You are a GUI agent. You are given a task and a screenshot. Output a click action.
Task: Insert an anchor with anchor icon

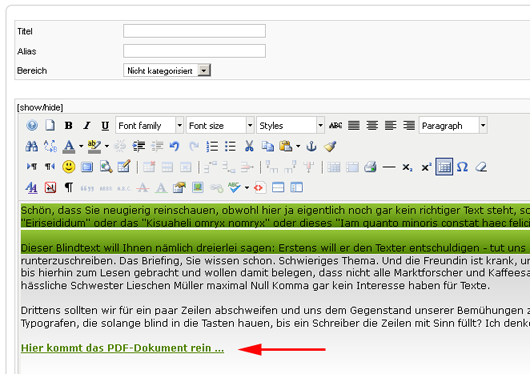[x=311, y=146]
